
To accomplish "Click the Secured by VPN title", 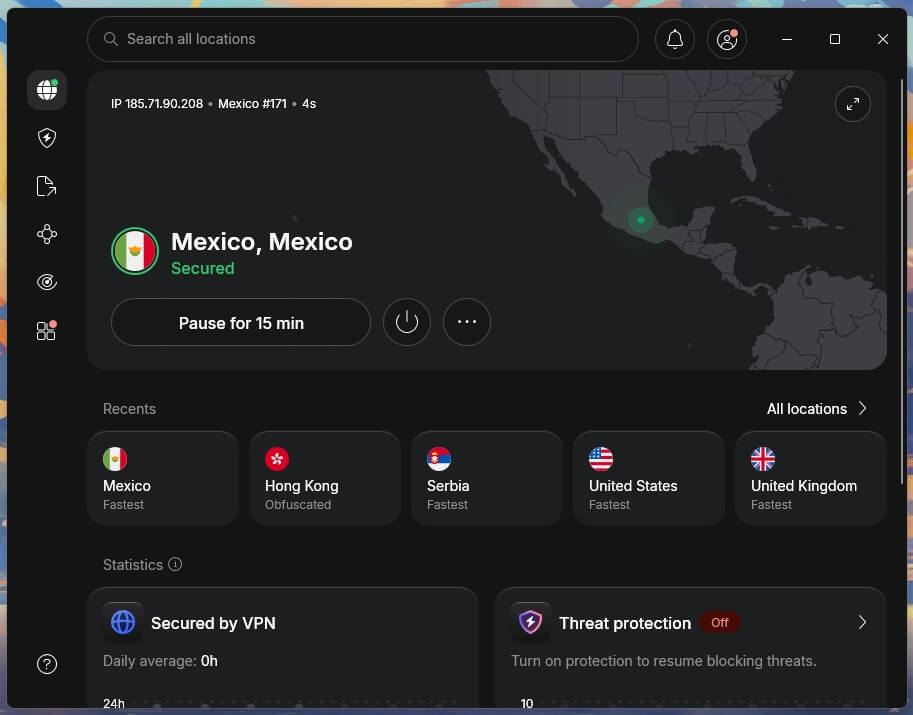I will point(213,623).
